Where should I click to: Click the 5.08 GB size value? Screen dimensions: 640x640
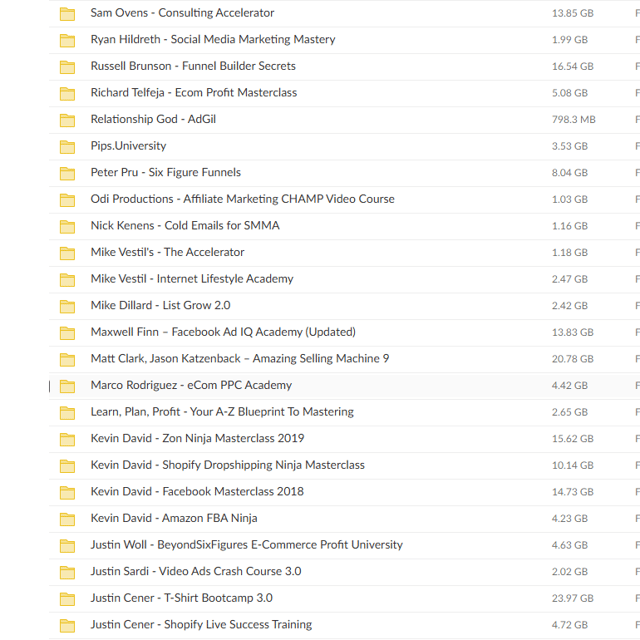(x=570, y=93)
